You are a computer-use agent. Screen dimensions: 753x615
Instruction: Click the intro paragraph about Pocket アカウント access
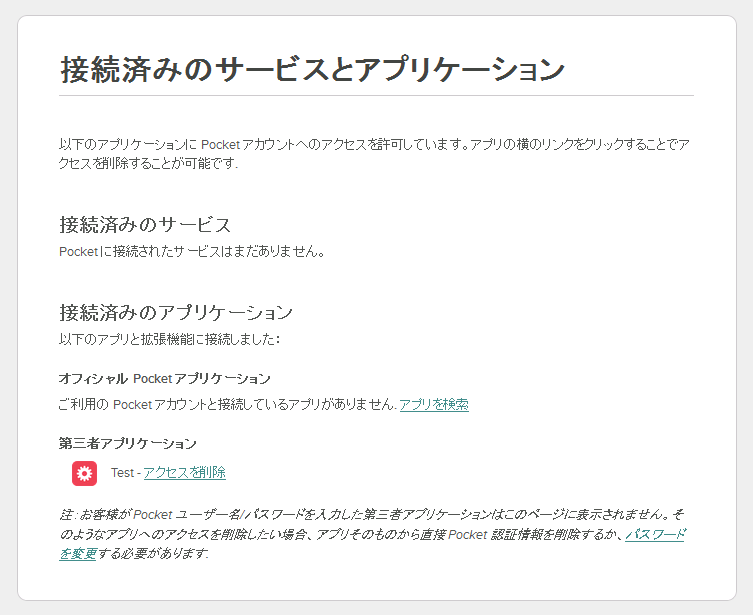pos(375,154)
